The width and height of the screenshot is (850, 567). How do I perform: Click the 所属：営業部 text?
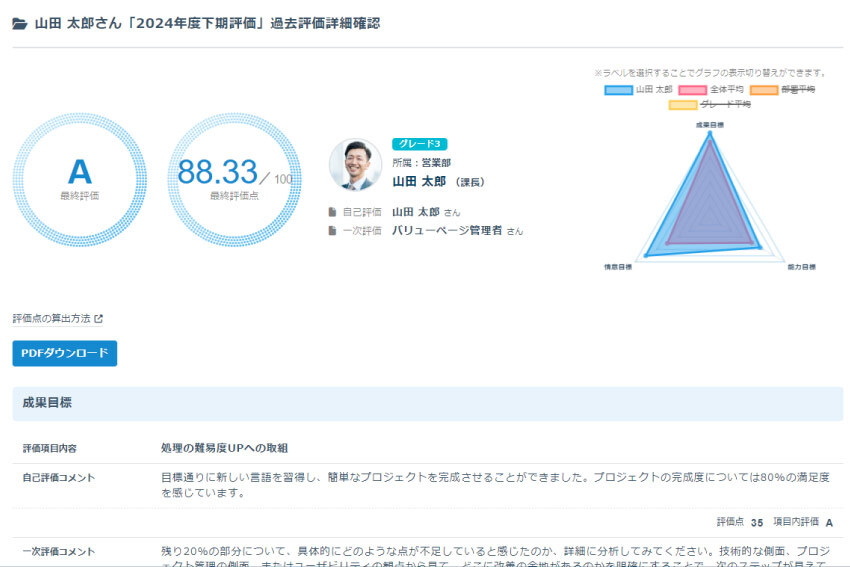tap(422, 163)
